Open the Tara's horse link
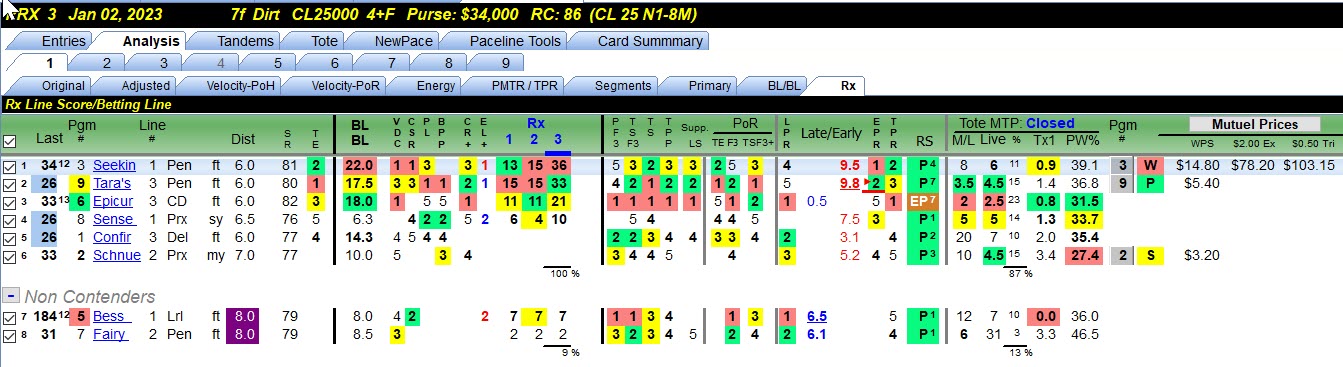Image resolution: width=1343 pixels, height=367 pixels. 112,184
